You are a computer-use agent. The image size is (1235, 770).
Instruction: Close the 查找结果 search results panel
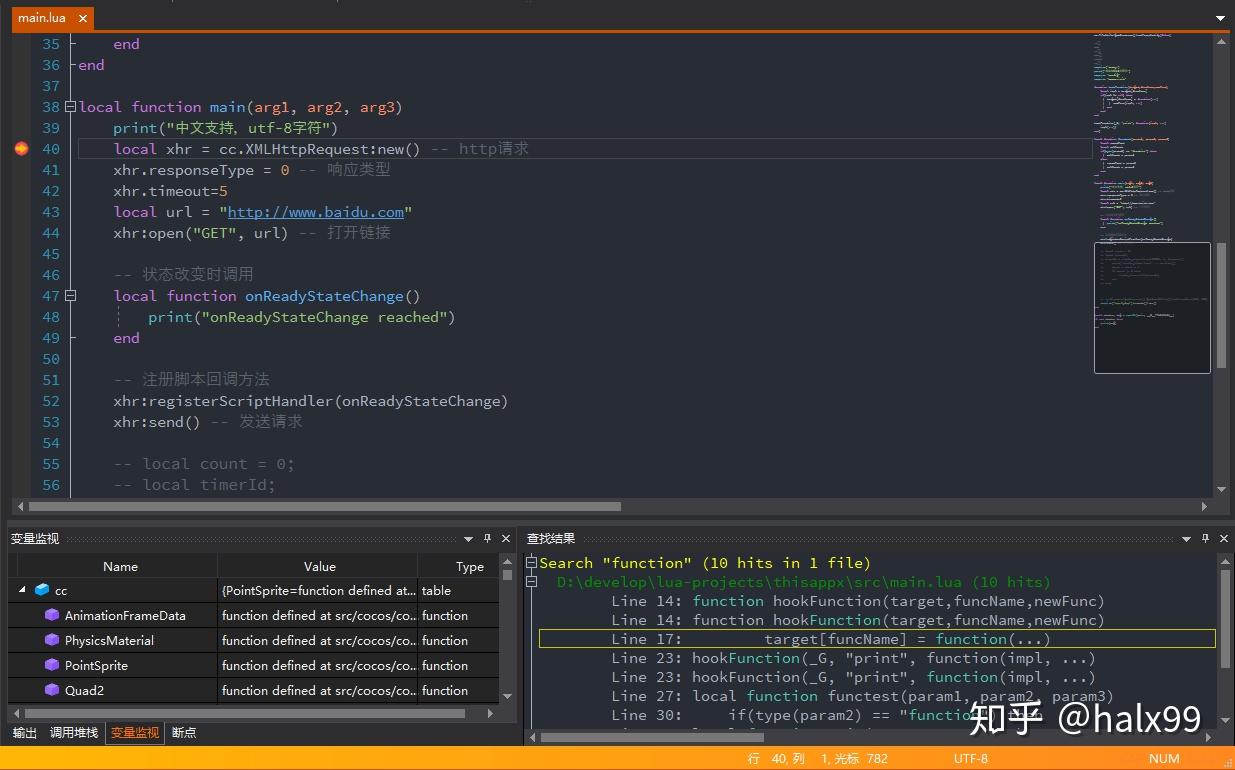pyautogui.click(x=1222, y=539)
